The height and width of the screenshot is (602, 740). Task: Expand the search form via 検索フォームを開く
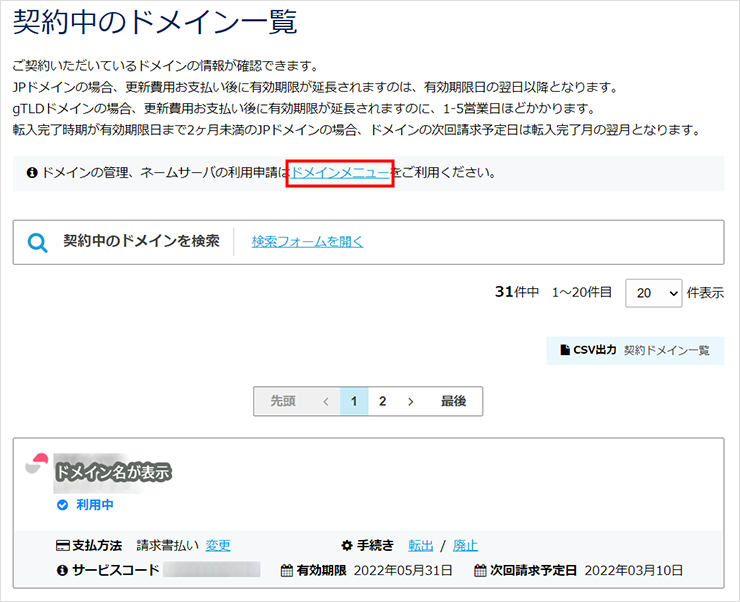pyautogui.click(x=307, y=241)
